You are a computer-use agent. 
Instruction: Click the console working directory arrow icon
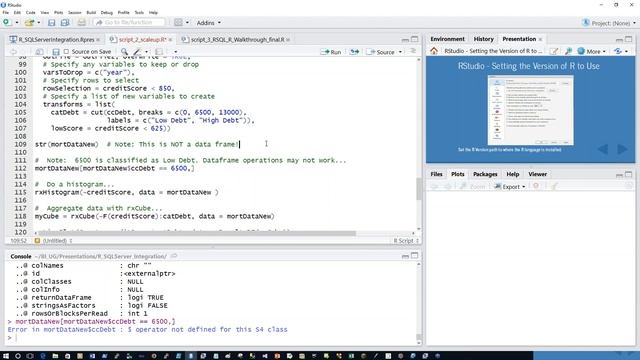(174, 256)
